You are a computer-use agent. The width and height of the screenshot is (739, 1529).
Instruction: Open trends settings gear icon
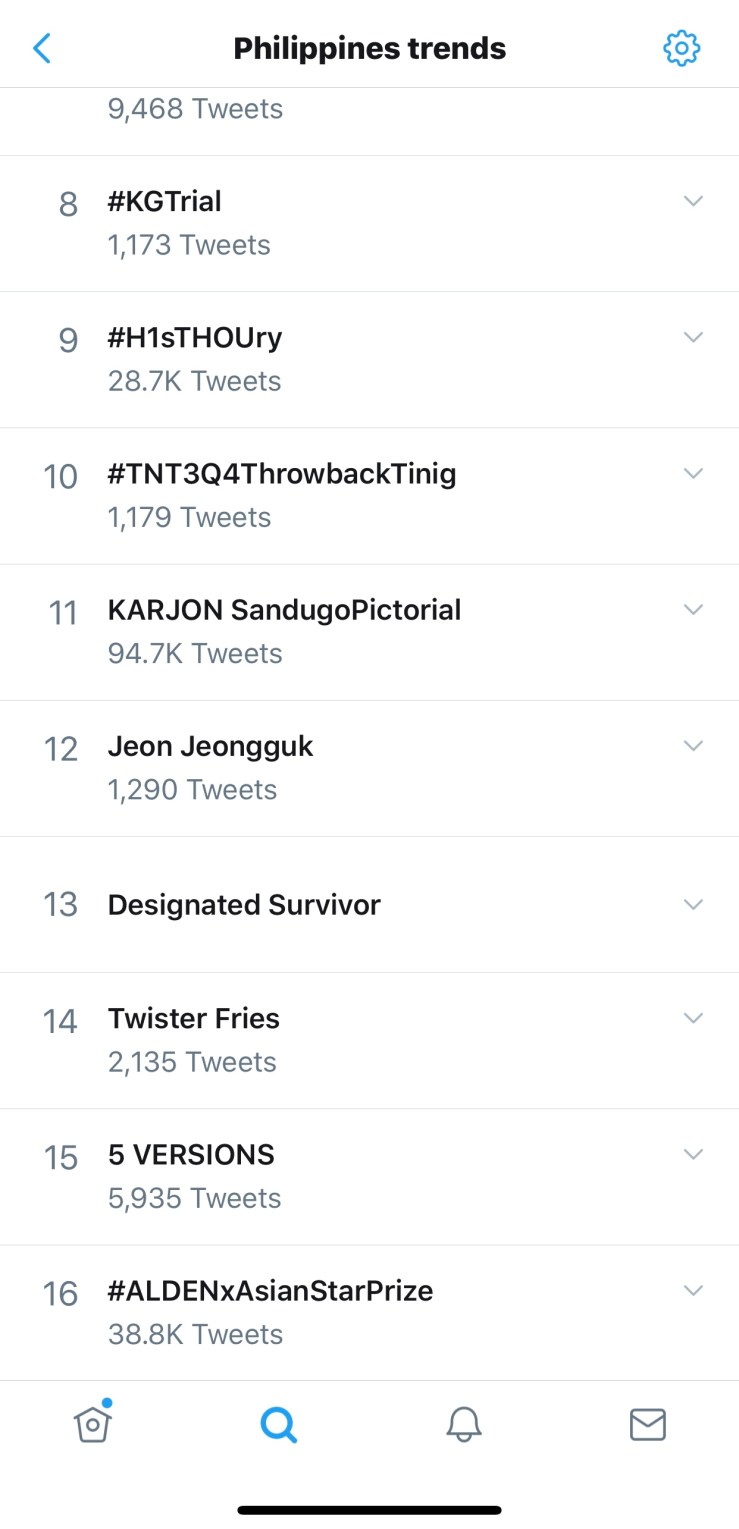[x=682, y=48]
